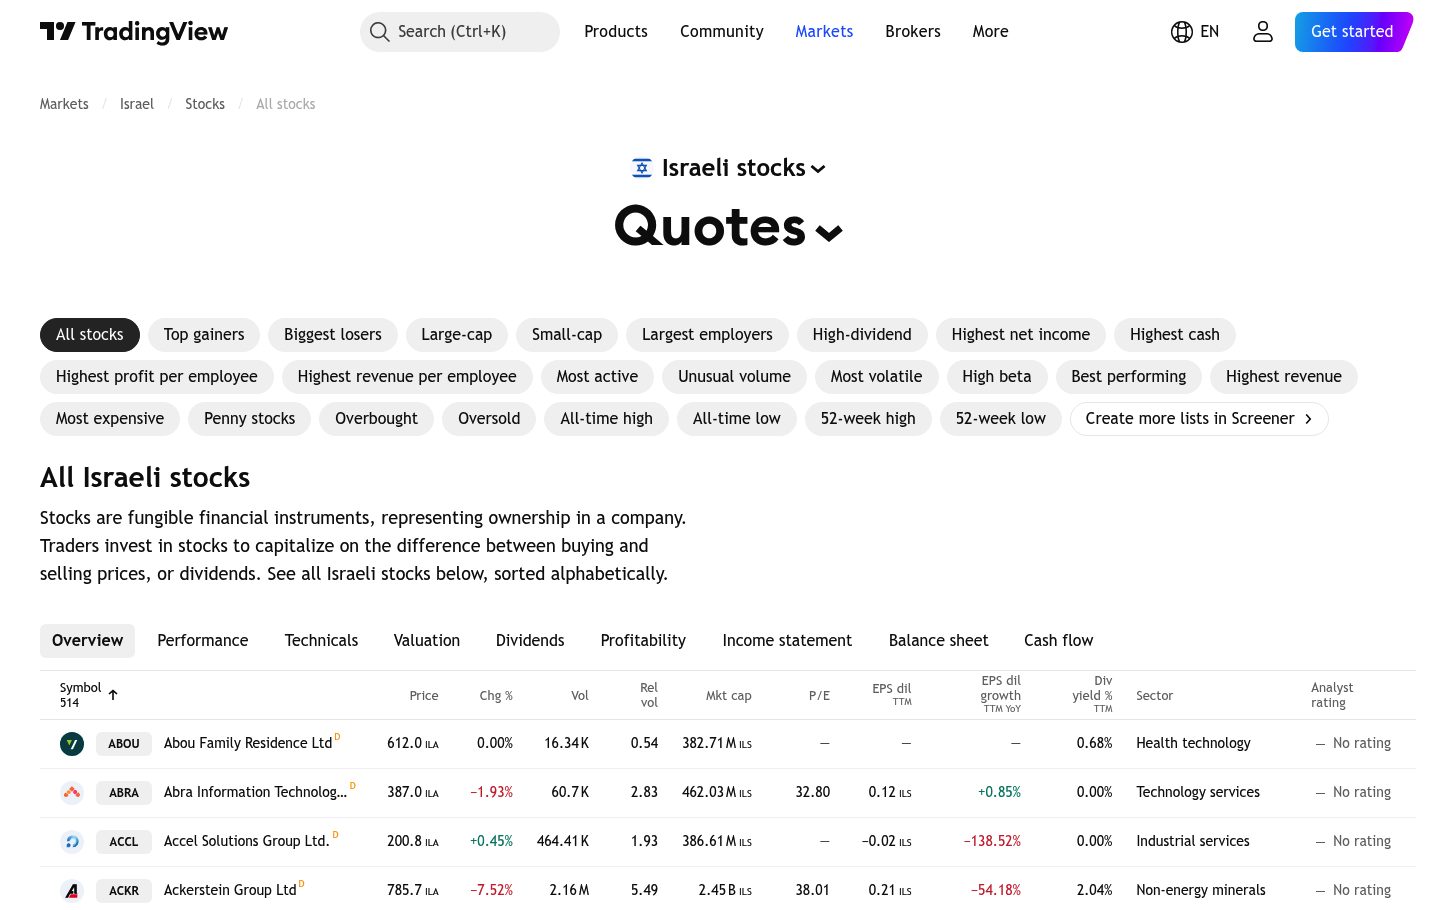The width and height of the screenshot is (1456, 910).
Task: Click the ABOU company logo
Action: 72,743
